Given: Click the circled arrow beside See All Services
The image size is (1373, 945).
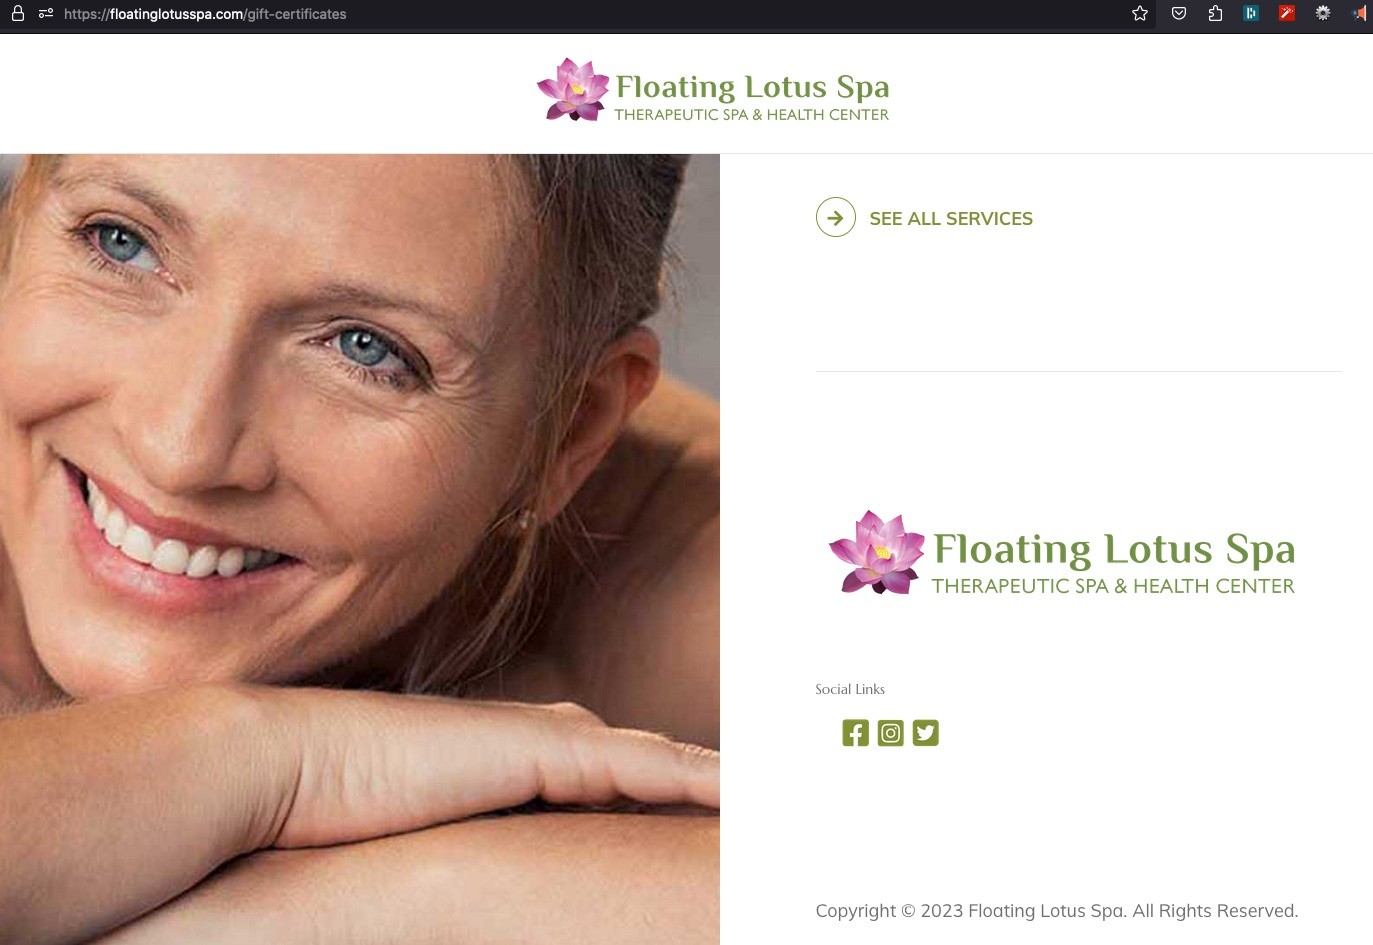Looking at the screenshot, I should [x=836, y=217].
